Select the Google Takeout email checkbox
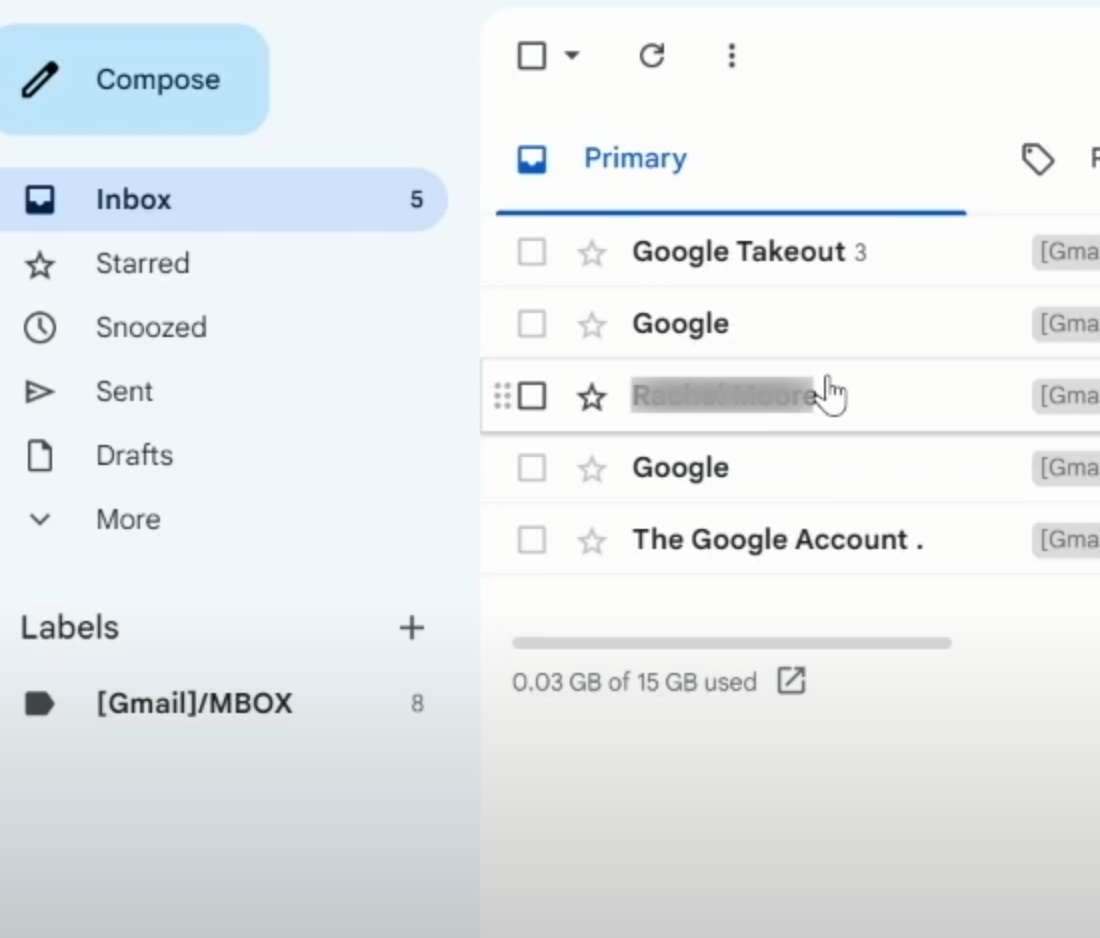1100x938 pixels. (532, 252)
